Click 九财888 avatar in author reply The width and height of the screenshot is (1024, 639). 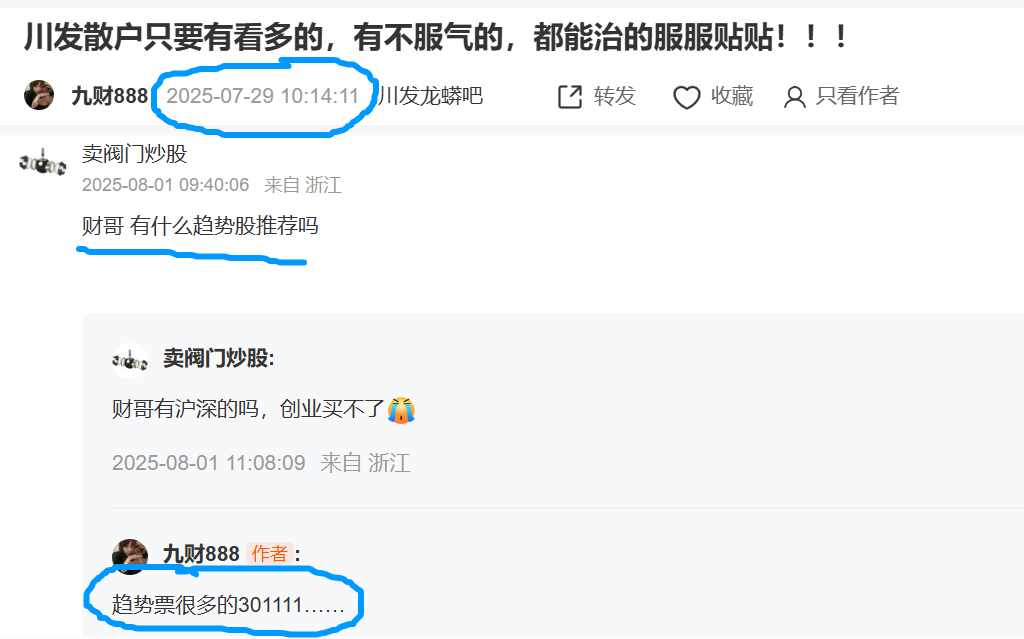click(x=130, y=556)
